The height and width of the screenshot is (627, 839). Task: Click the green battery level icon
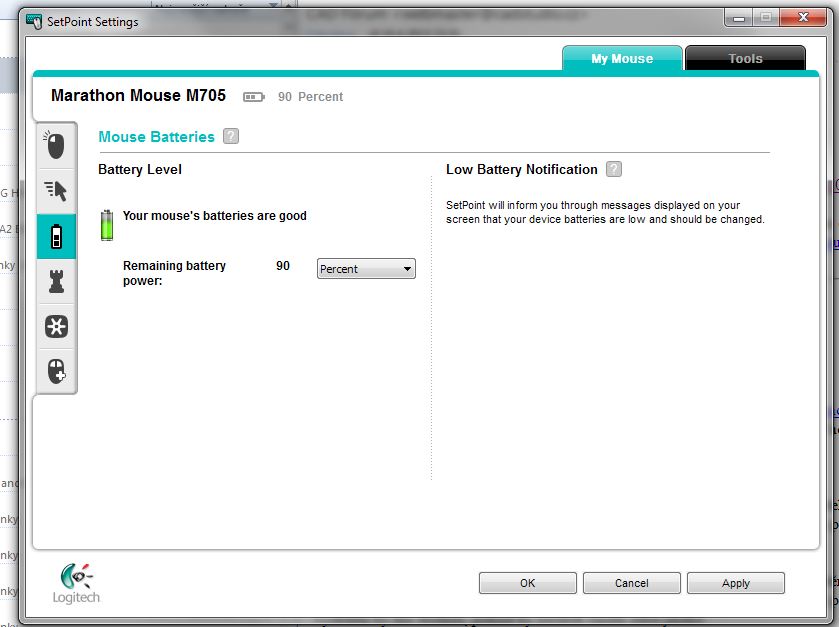pyautogui.click(x=107, y=225)
